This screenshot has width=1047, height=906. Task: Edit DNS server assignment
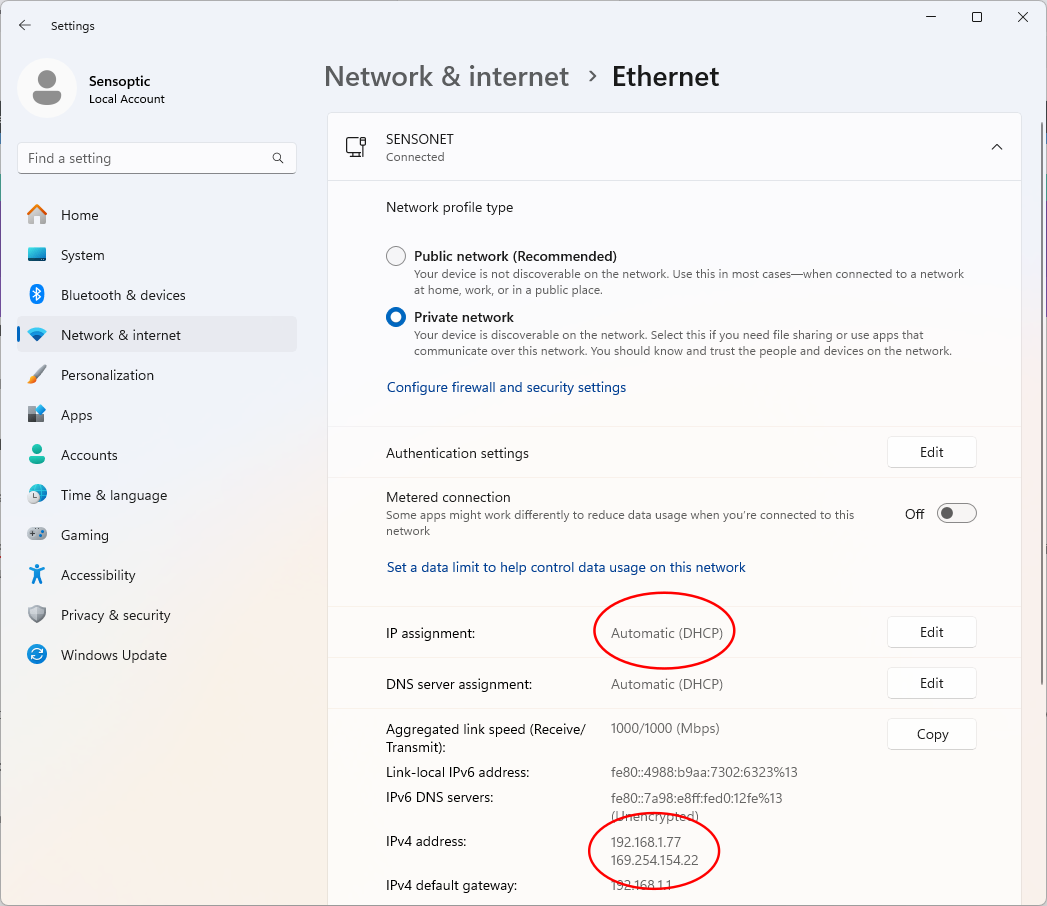[931, 683]
